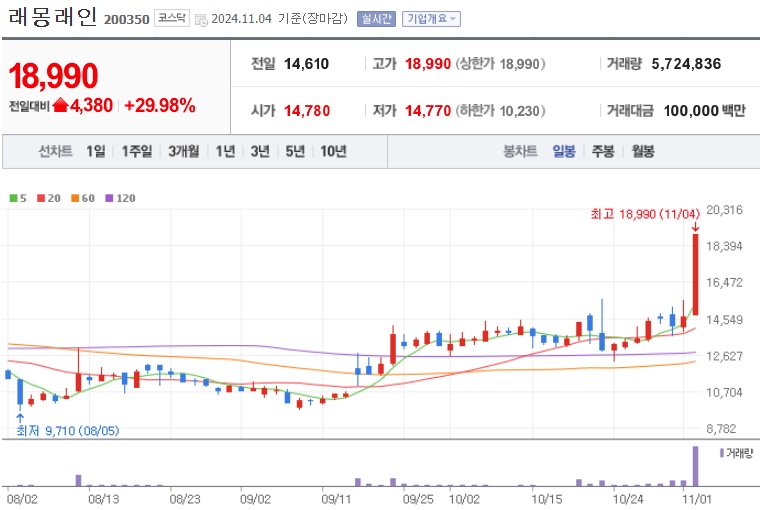Click the 12,627 price axis label
Image resolution: width=760 pixels, height=510 pixels.
pos(724,356)
